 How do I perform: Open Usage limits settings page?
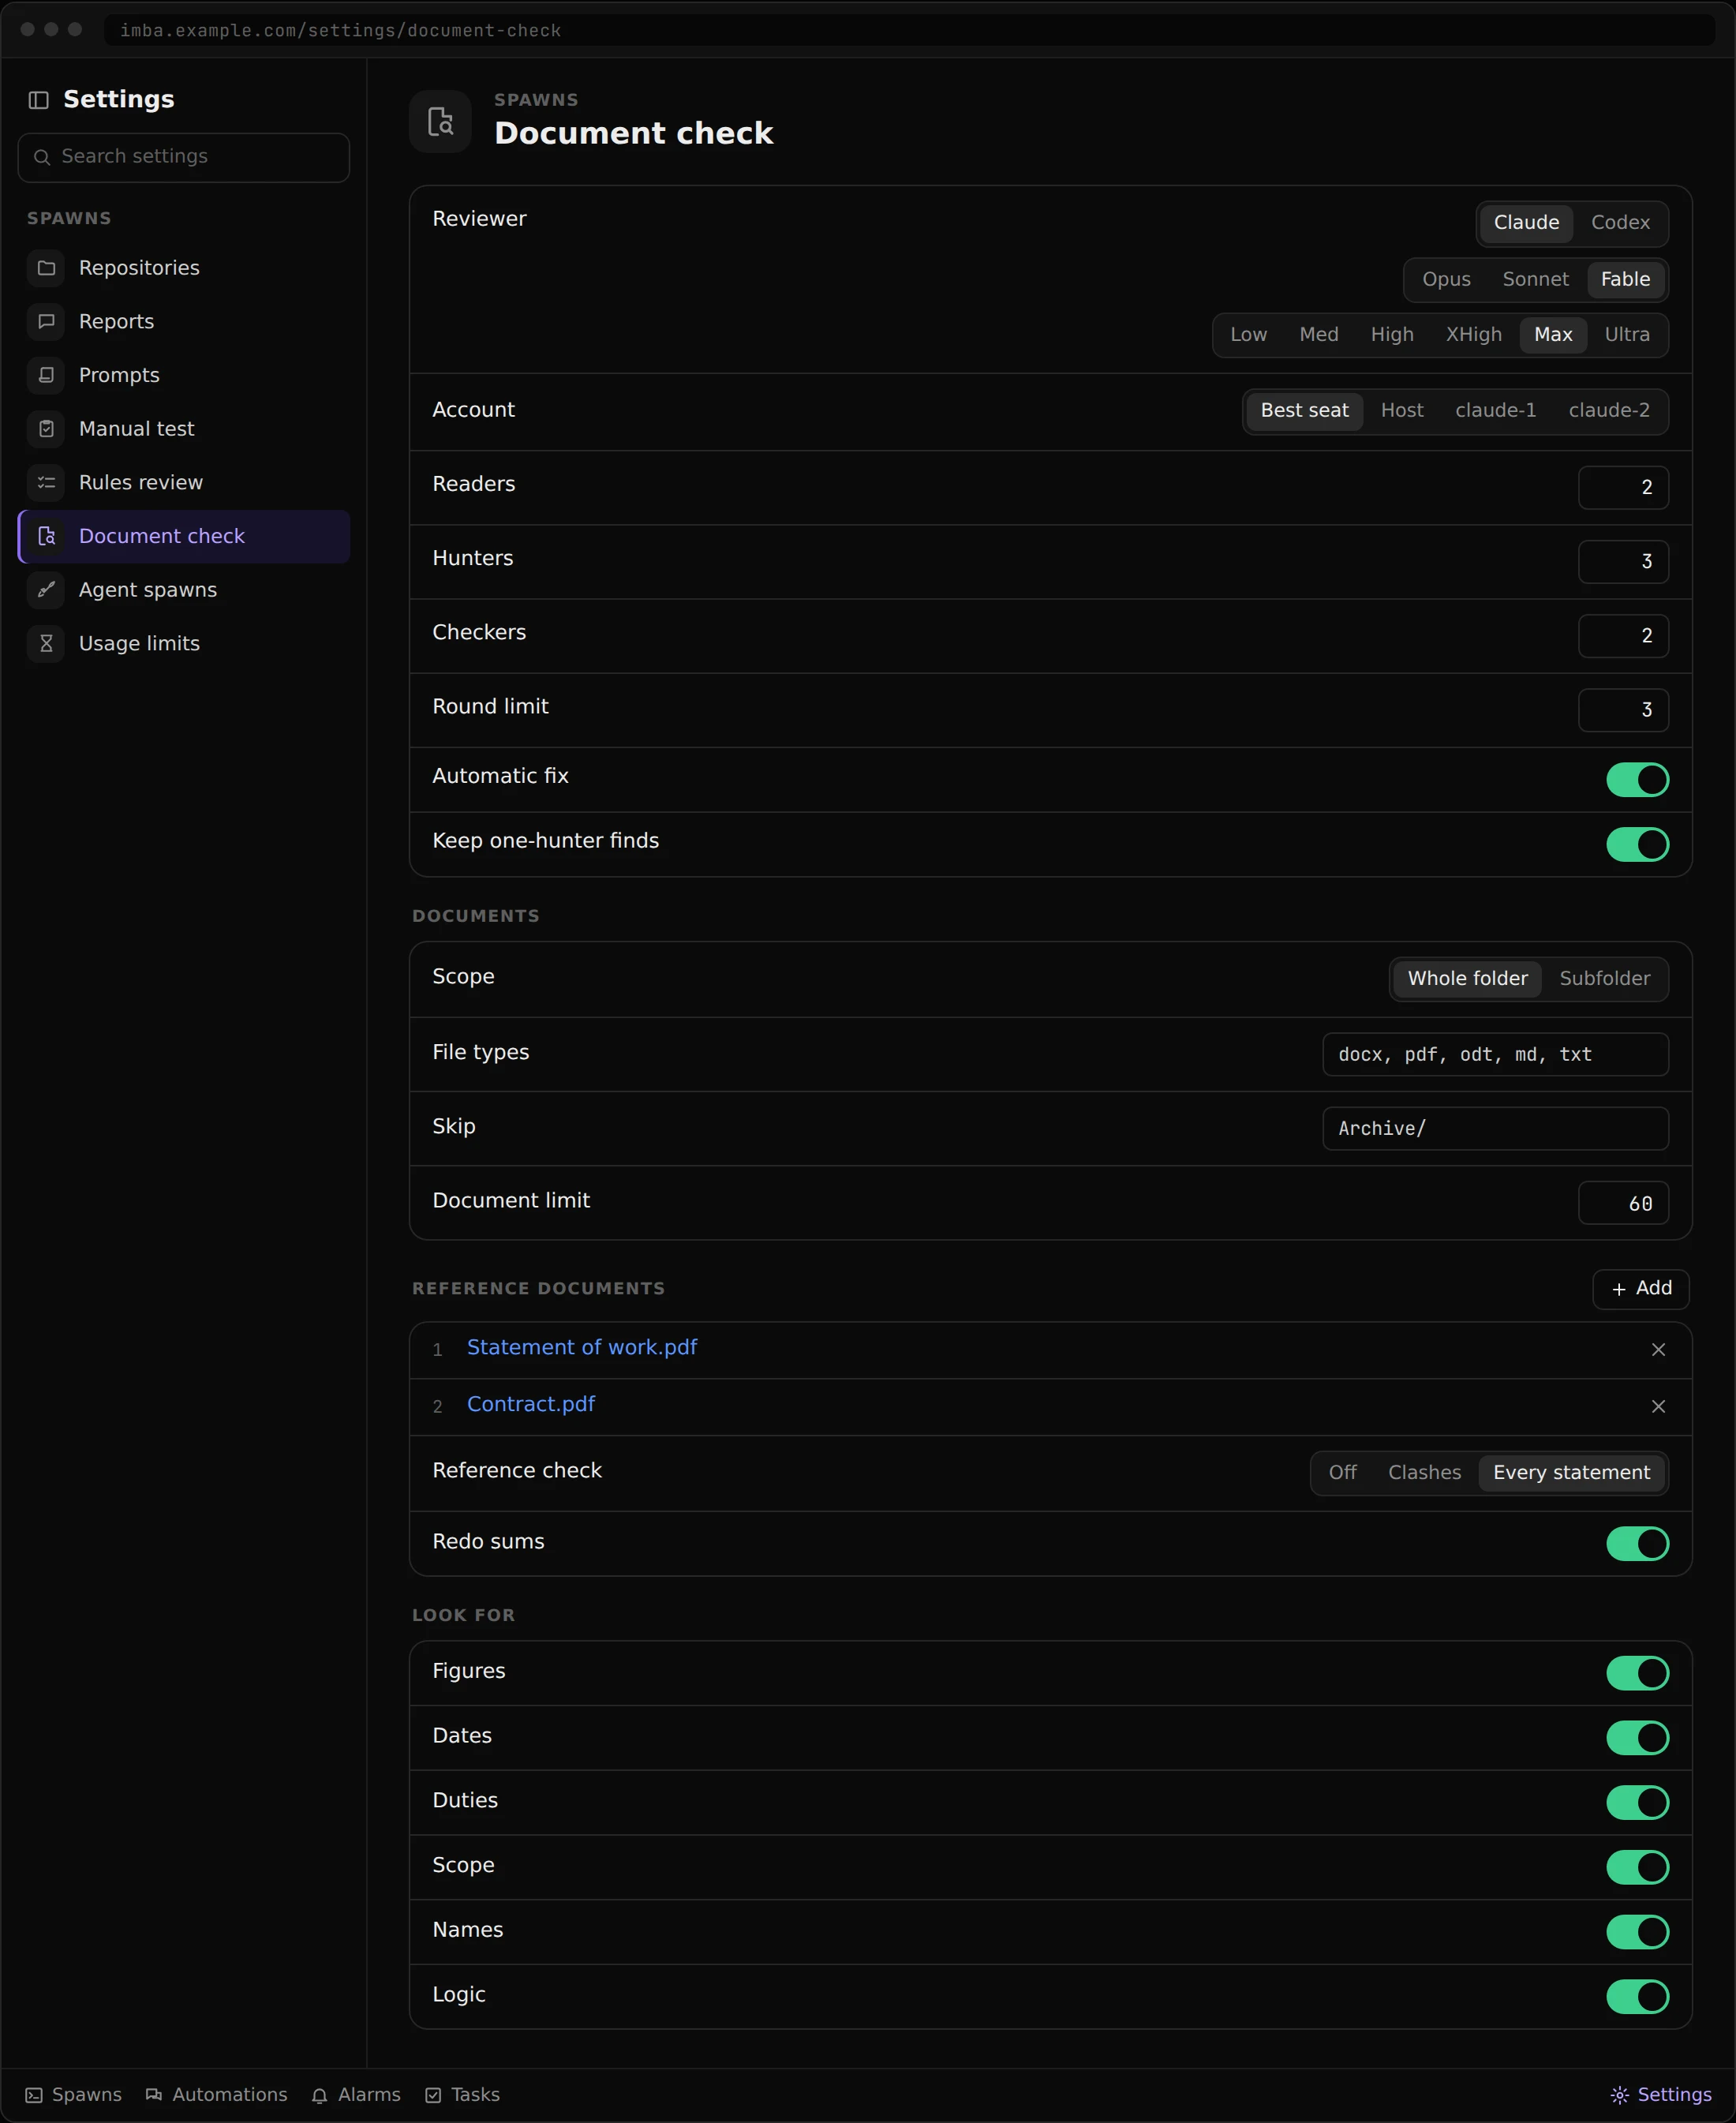click(184, 644)
